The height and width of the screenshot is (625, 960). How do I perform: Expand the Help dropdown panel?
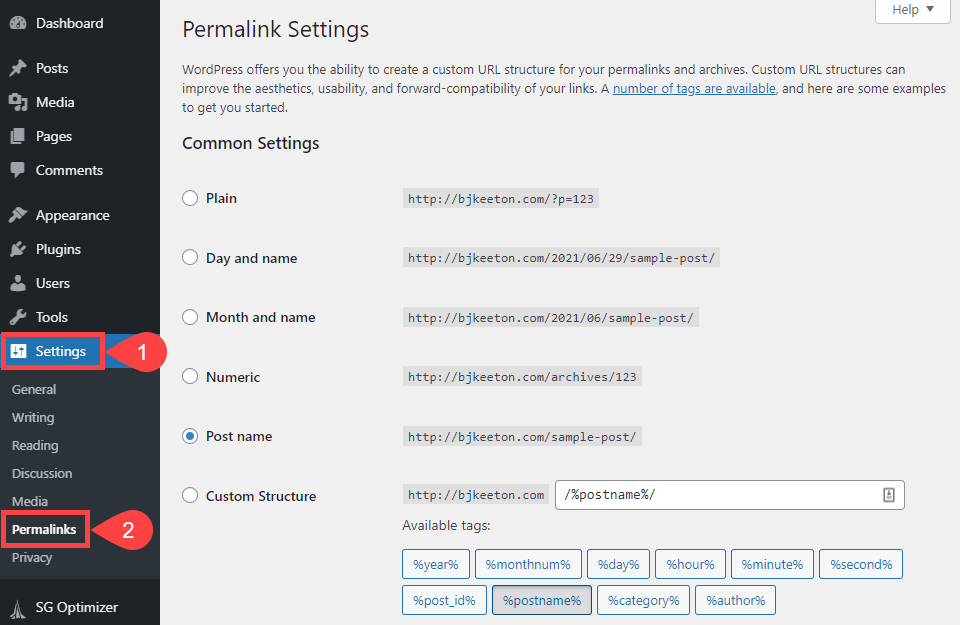pyautogui.click(x=911, y=10)
